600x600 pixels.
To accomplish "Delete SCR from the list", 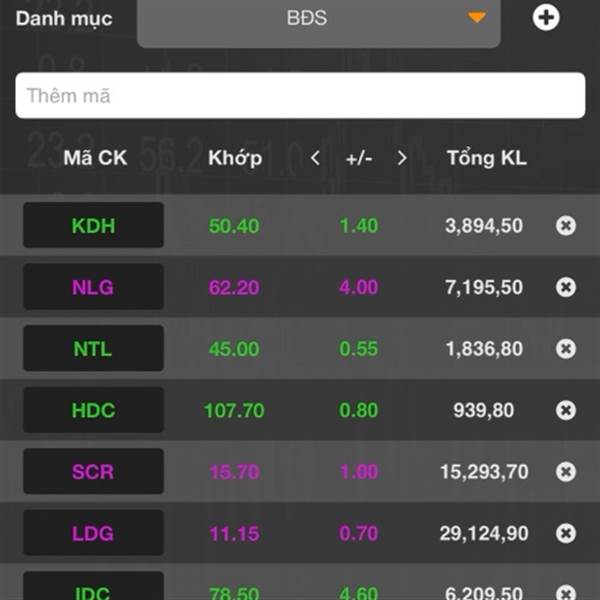I will [566, 471].
